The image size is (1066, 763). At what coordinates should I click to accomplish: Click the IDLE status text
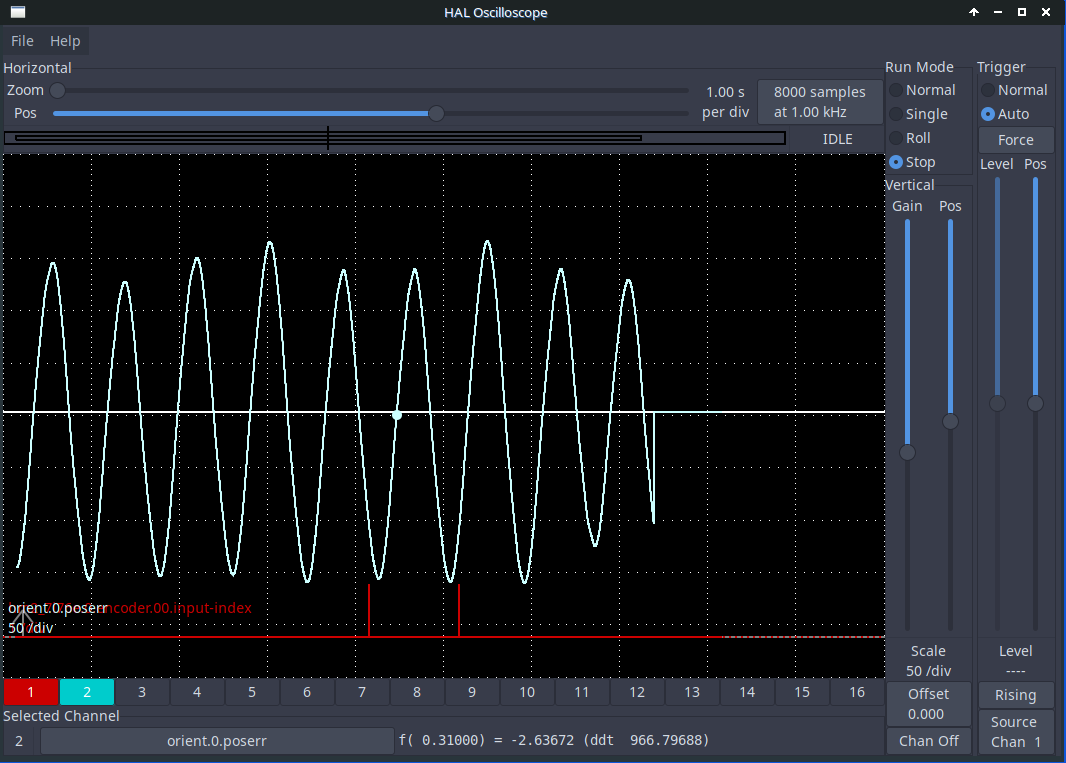tap(838, 139)
